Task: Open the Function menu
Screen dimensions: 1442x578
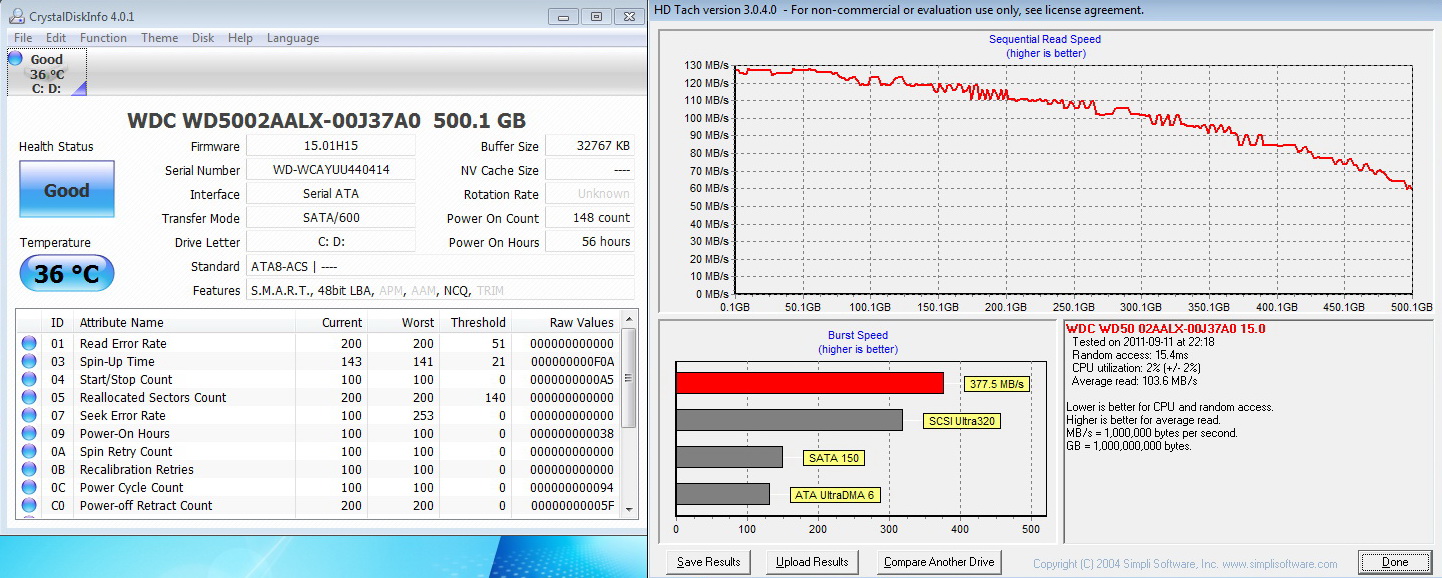Action: click(103, 38)
